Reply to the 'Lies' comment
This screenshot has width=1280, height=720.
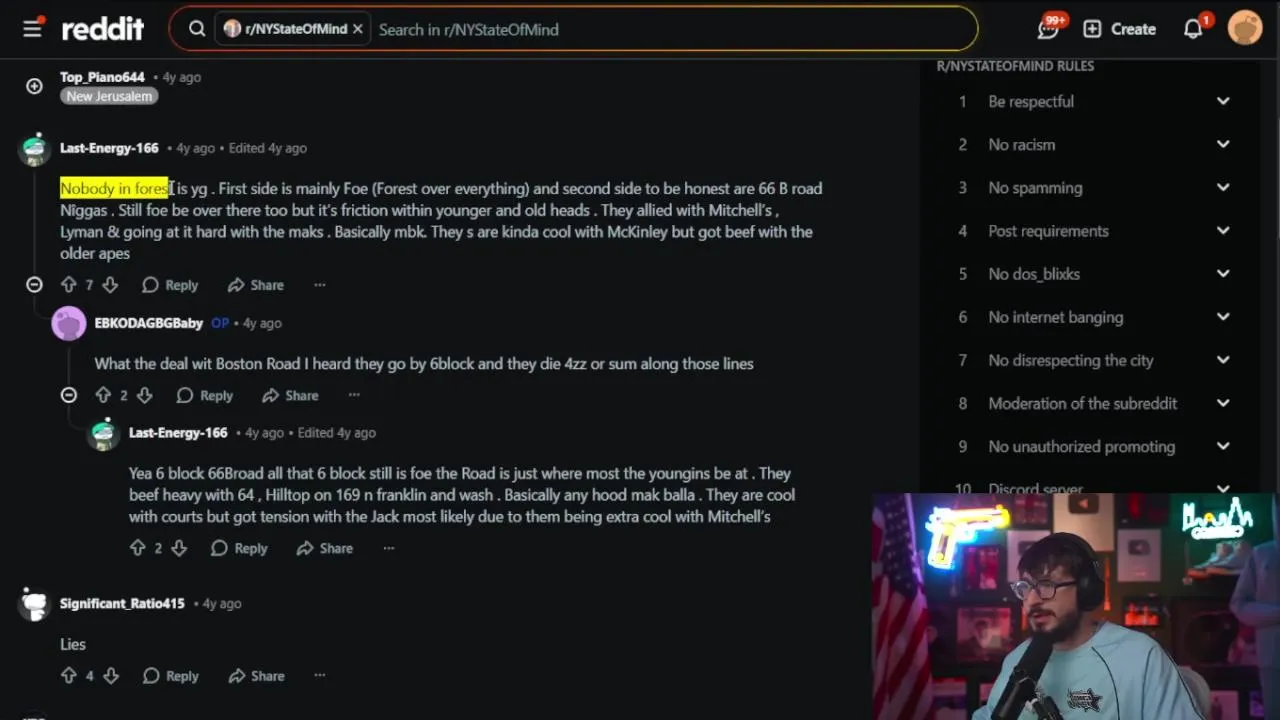(x=170, y=676)
